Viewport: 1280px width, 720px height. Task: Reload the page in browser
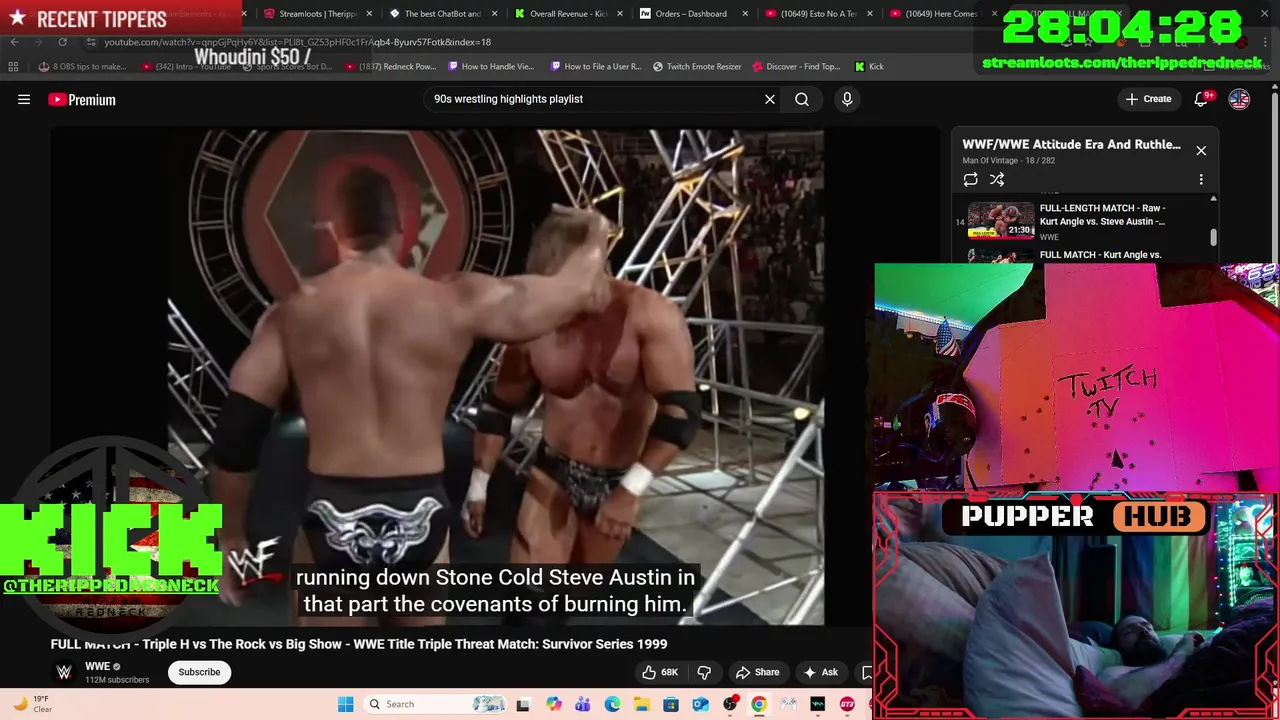(63, 42)
